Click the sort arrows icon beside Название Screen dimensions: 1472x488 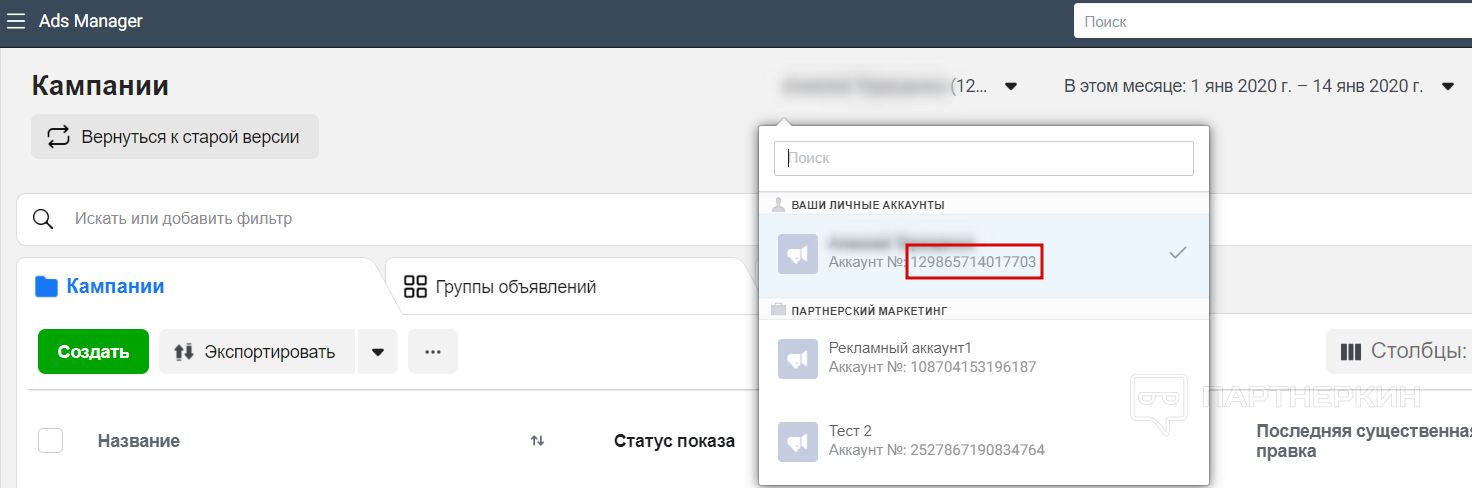[x=537, y=441]
